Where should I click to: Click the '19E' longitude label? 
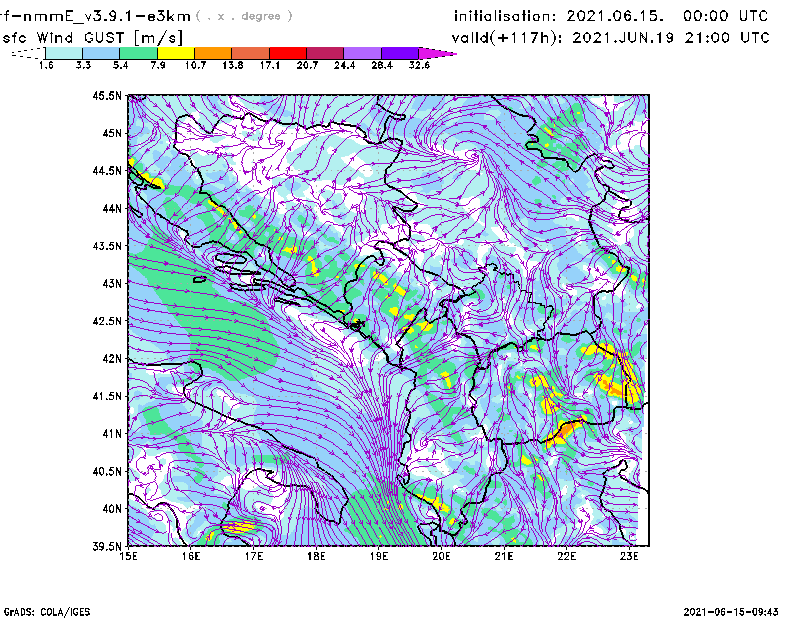379,556
